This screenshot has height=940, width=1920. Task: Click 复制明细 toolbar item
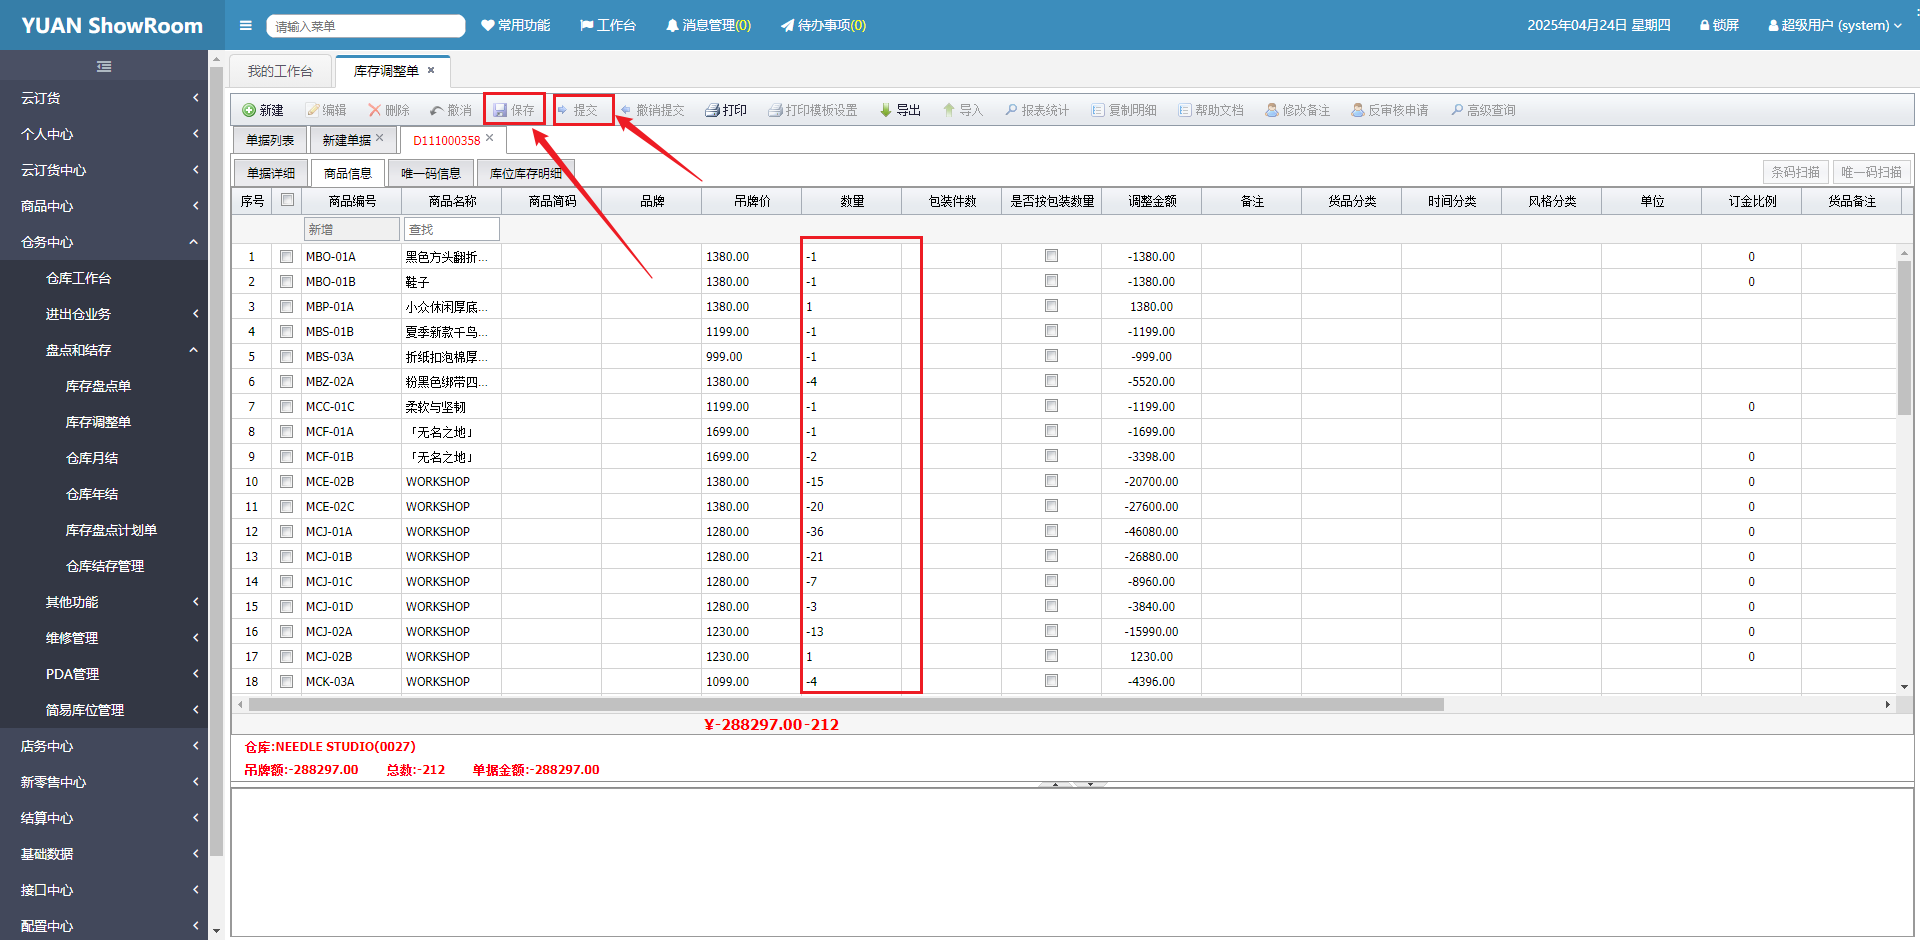[1124, 110]
